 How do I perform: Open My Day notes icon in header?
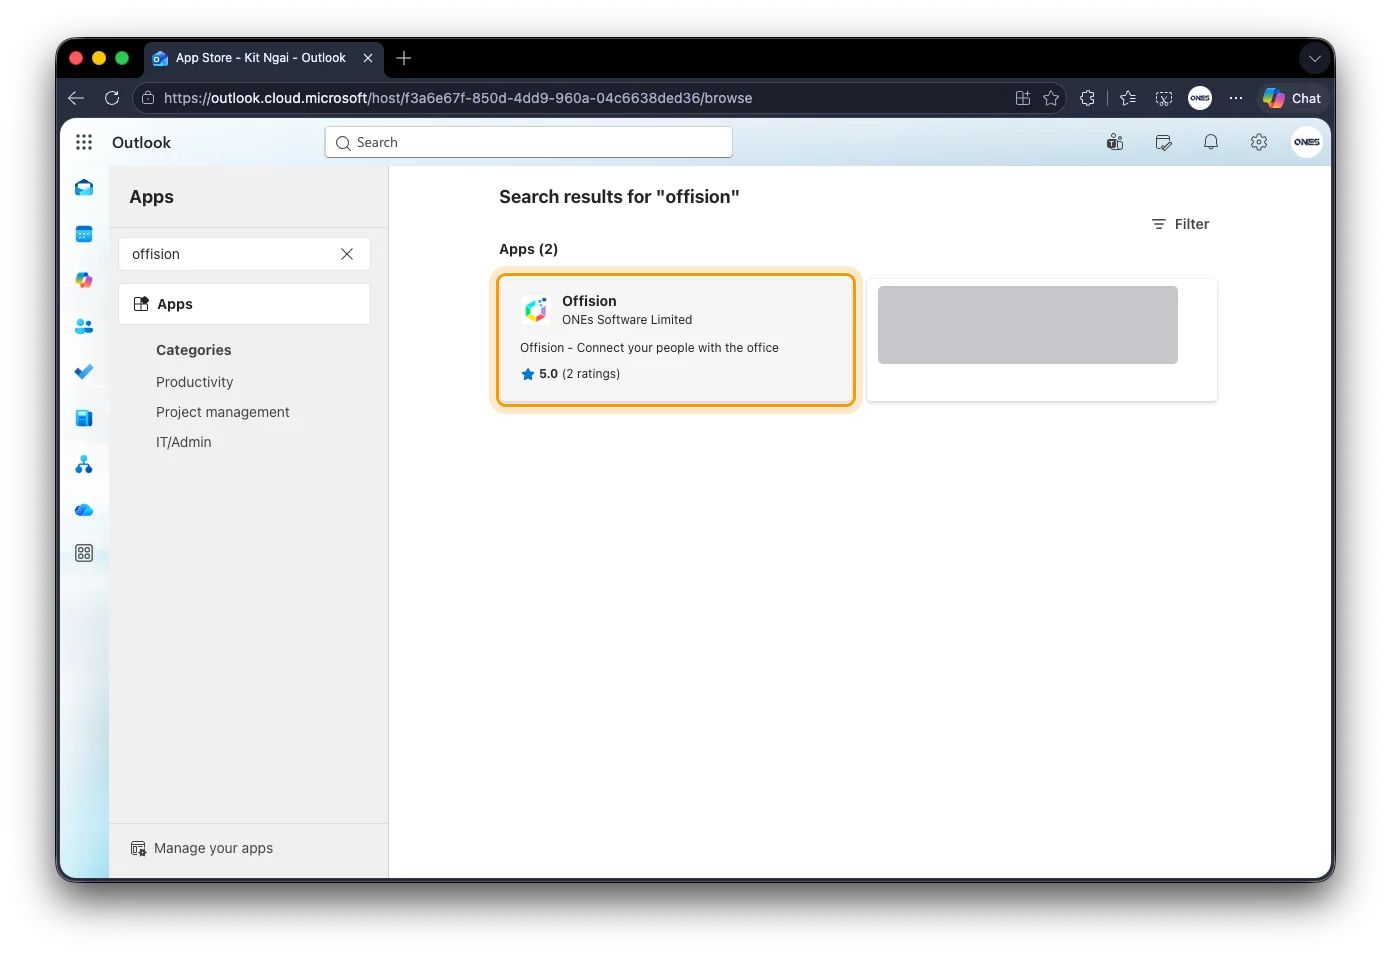point(1163,142)
